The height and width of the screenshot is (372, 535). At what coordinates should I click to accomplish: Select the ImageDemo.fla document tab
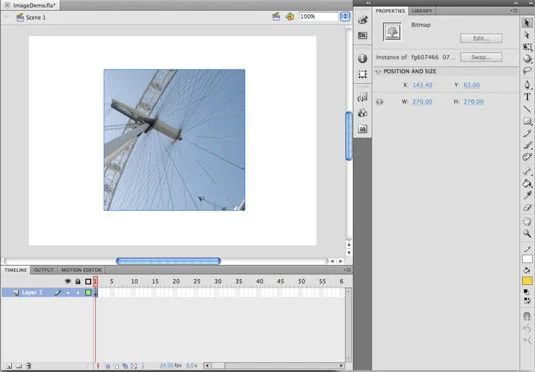31,5
